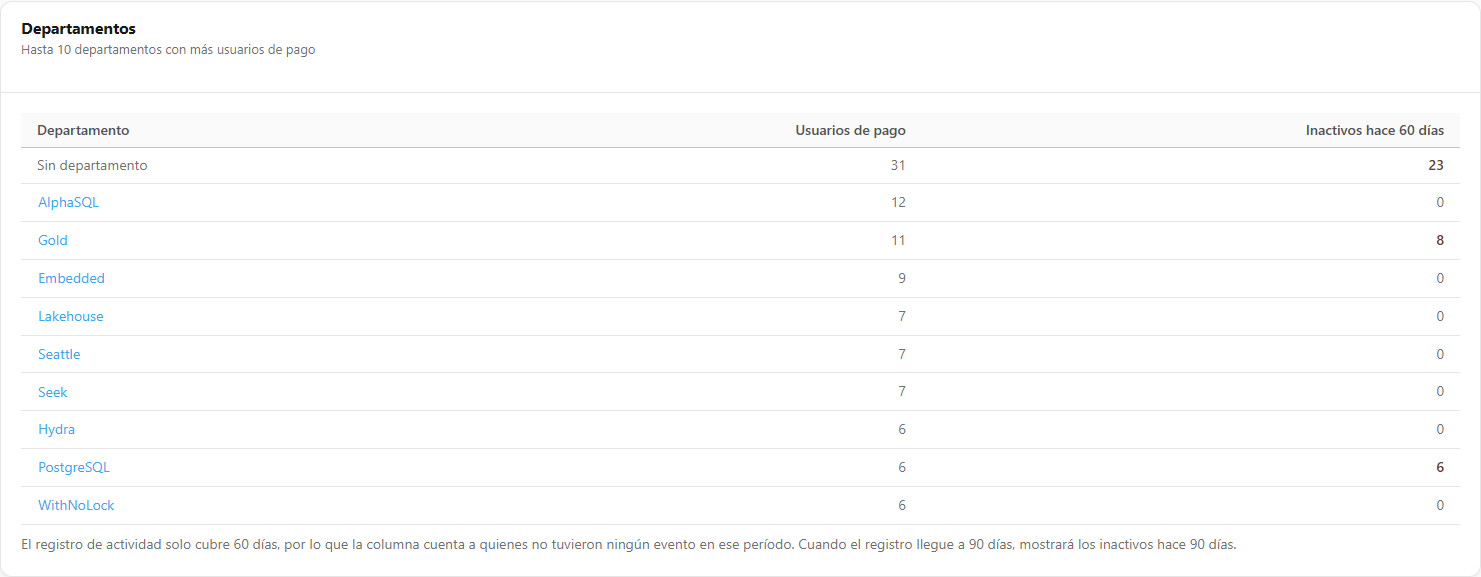Click the 'Departamento' column header

[83, 130]
